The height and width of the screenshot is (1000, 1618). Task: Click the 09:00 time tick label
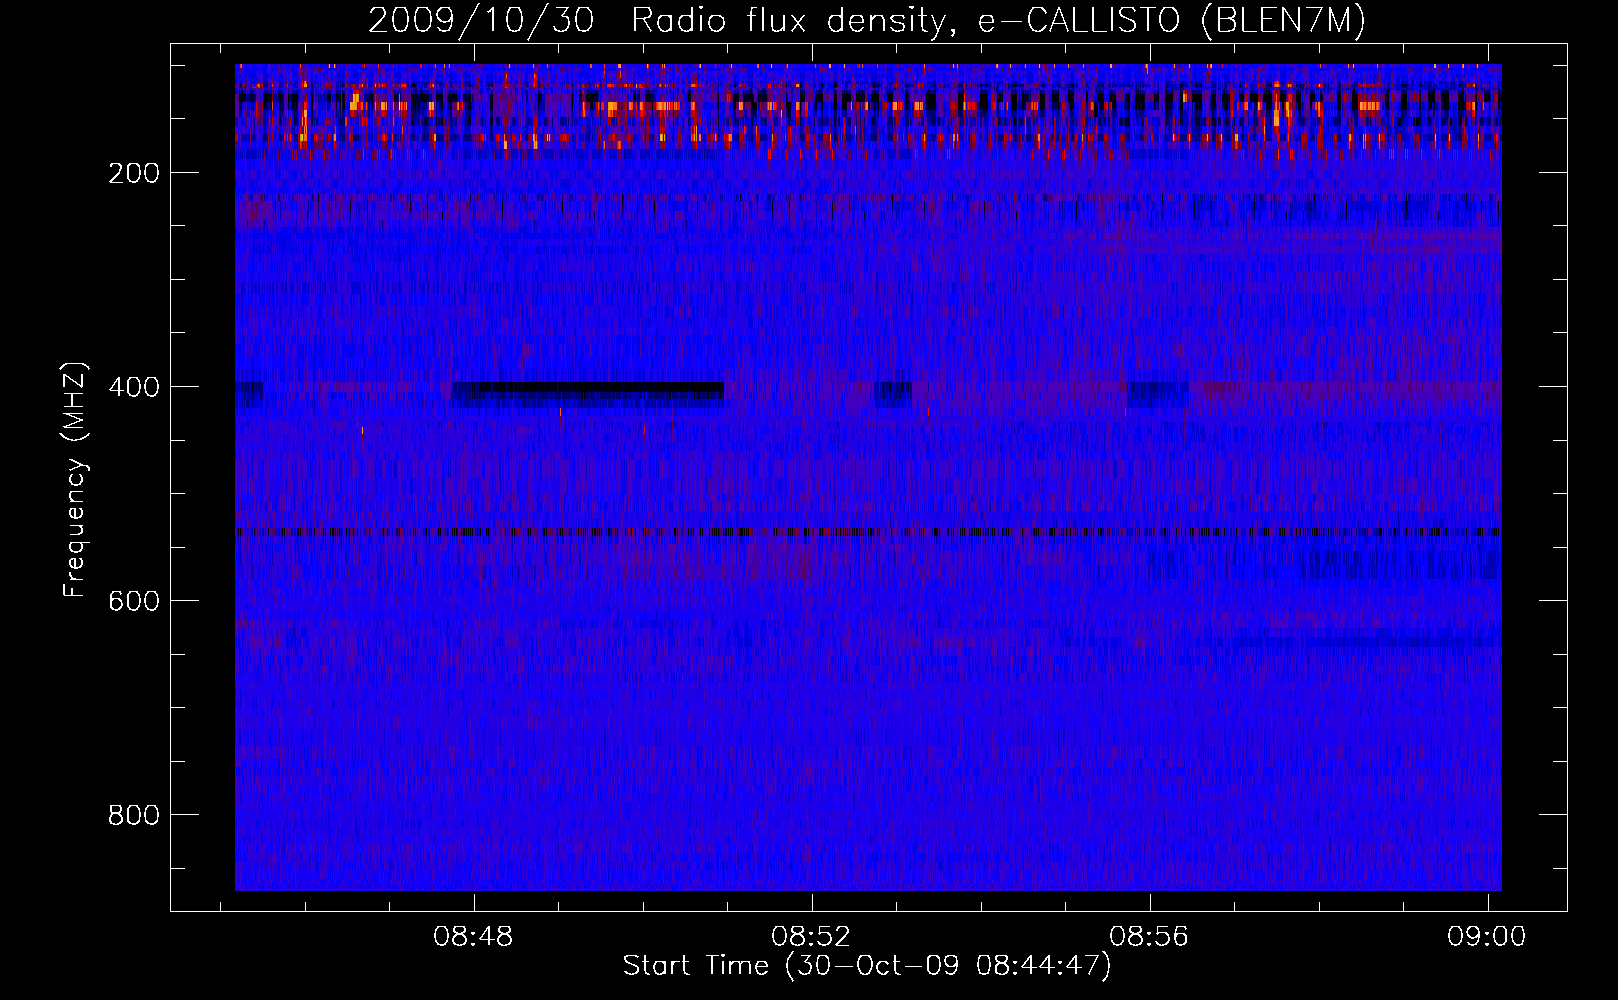point(1487,936)
